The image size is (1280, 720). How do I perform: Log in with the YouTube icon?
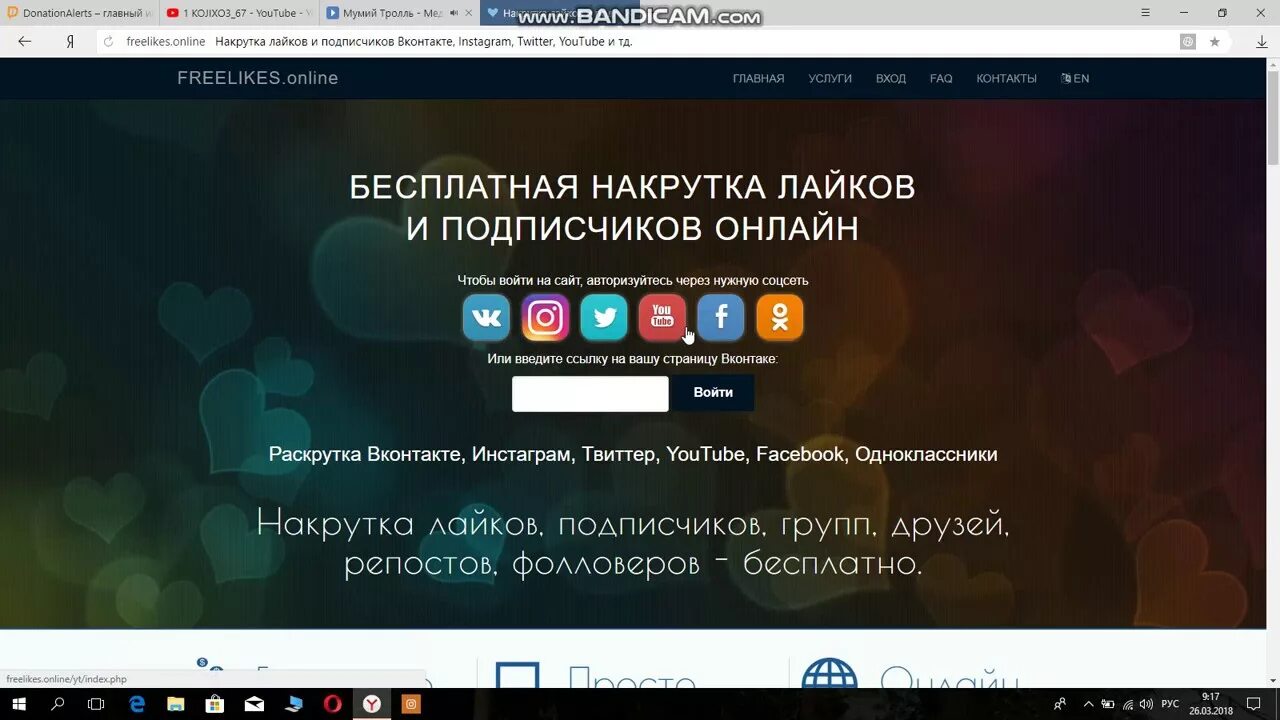(662, 318)
